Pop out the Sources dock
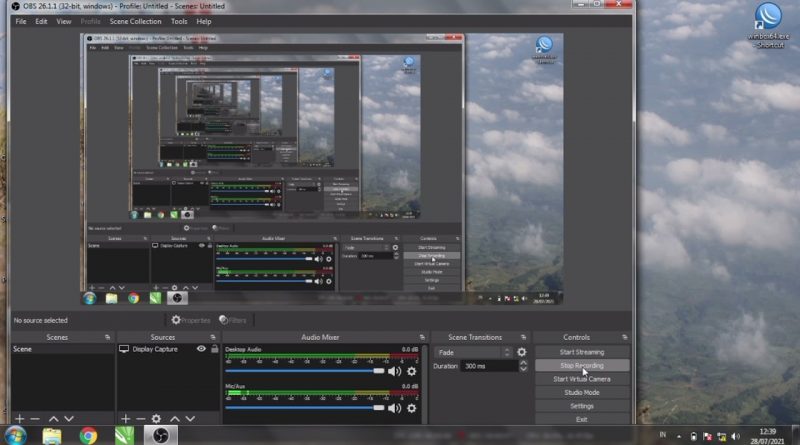The width and height of the screenshot is (800, 445). 213,337
